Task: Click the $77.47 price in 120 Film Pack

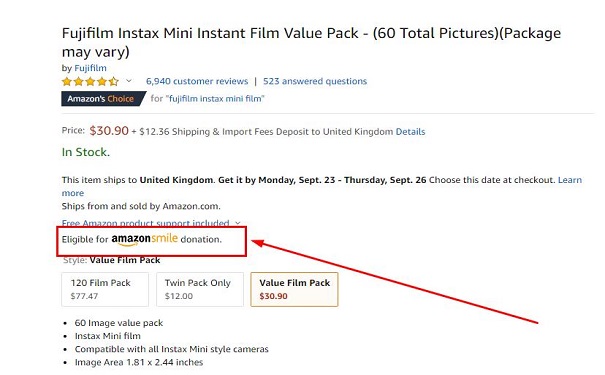Action: point(84,296)
